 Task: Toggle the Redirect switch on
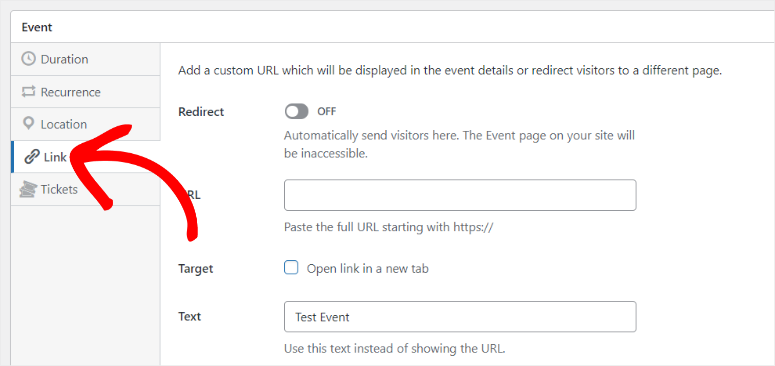click(296, 112)
